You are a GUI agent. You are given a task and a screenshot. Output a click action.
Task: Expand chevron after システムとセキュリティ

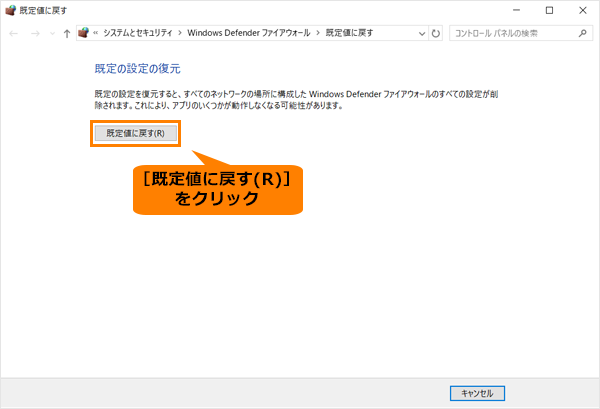(x=180, y=33)
